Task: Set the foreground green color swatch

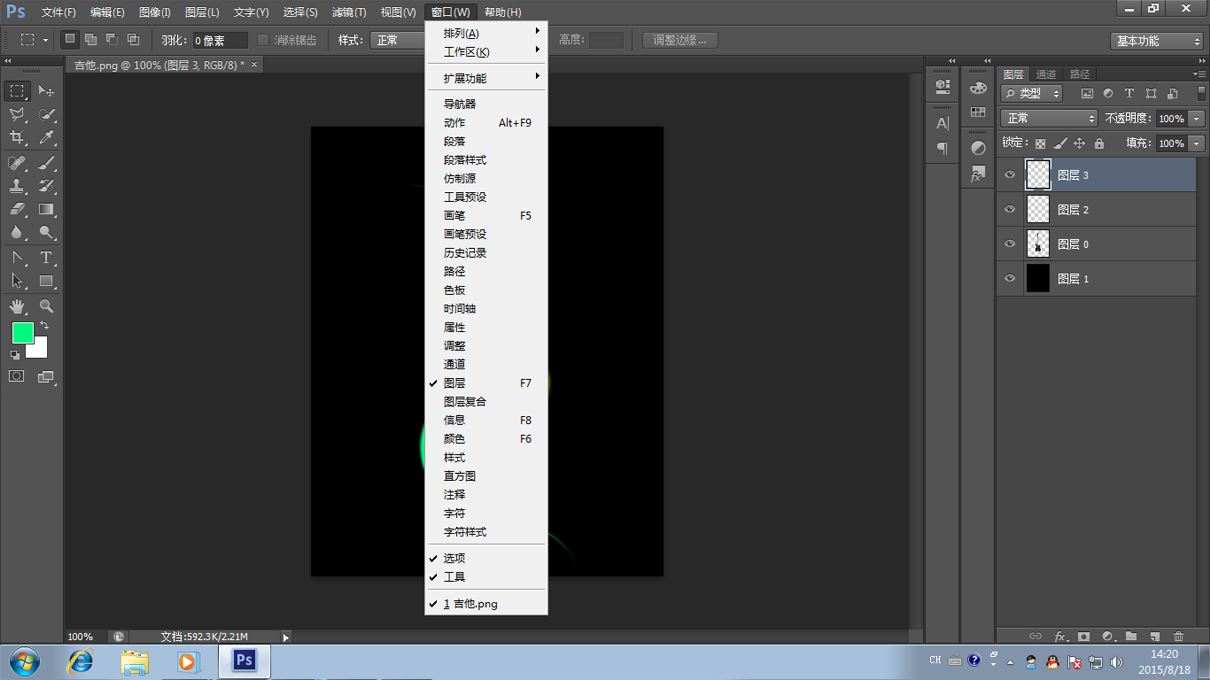Action: click(22, 333)
